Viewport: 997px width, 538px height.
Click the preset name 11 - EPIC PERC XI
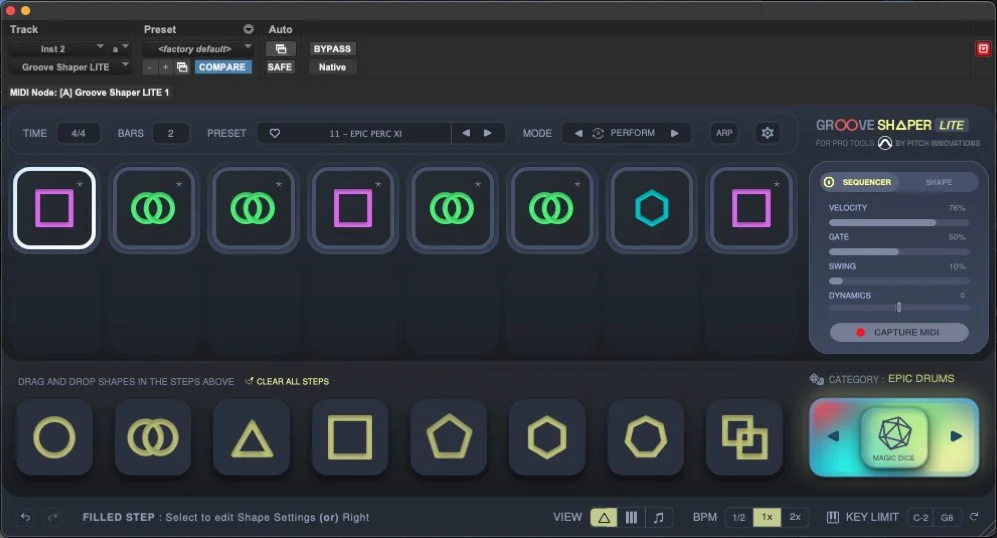(x=365, y=134)
